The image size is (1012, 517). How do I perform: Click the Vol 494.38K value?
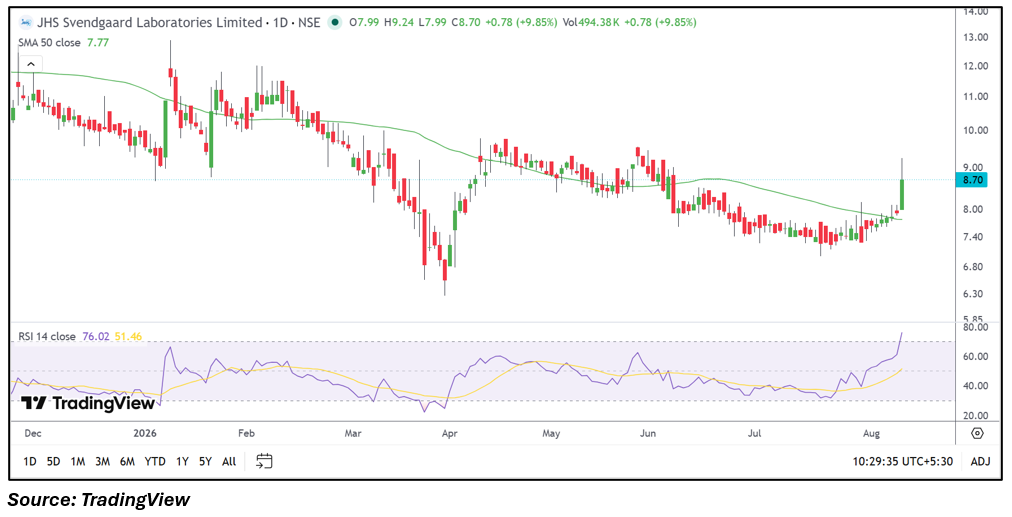(591, 23)
